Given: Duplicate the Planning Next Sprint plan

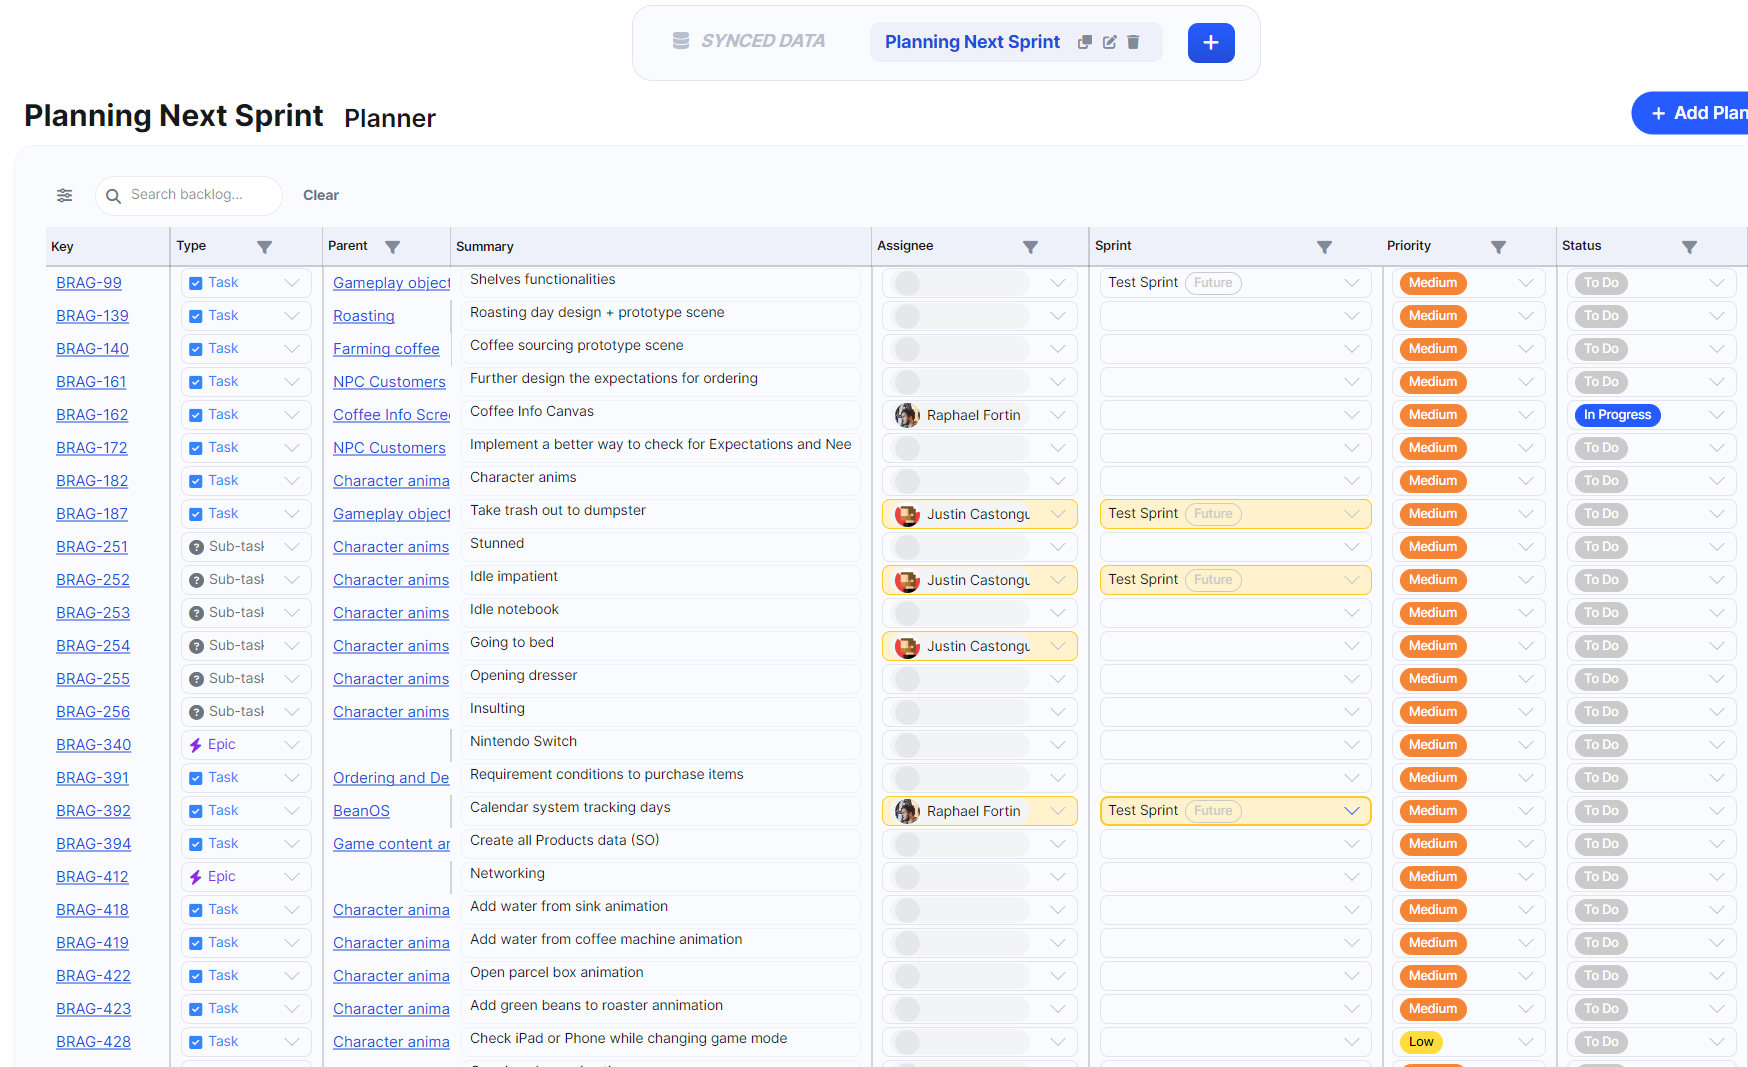Looking at the screenshot, I should coord(1084,42).
